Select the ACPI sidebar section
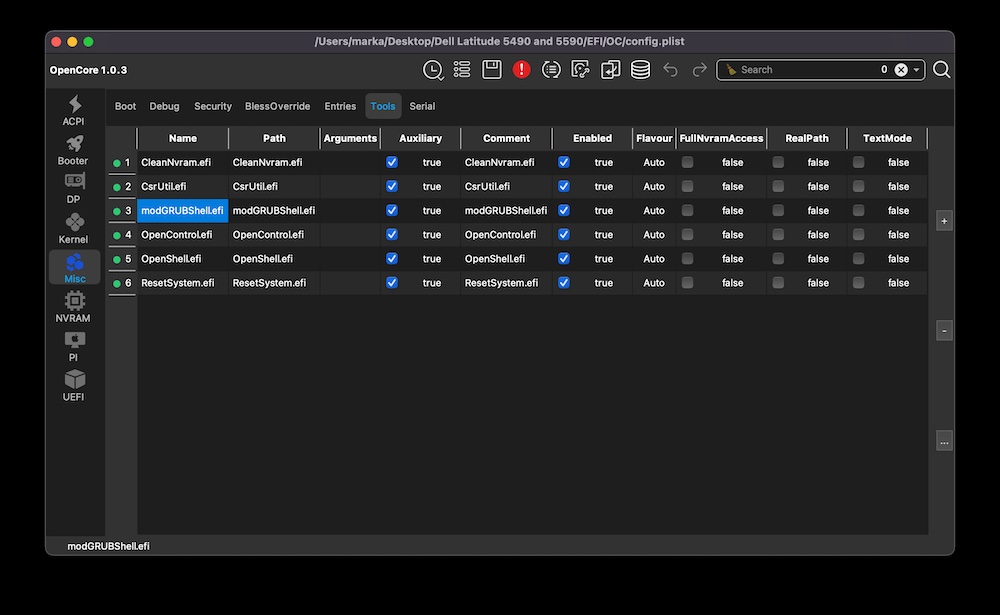This screenshot has width=1000, height=615. [73, 110]
